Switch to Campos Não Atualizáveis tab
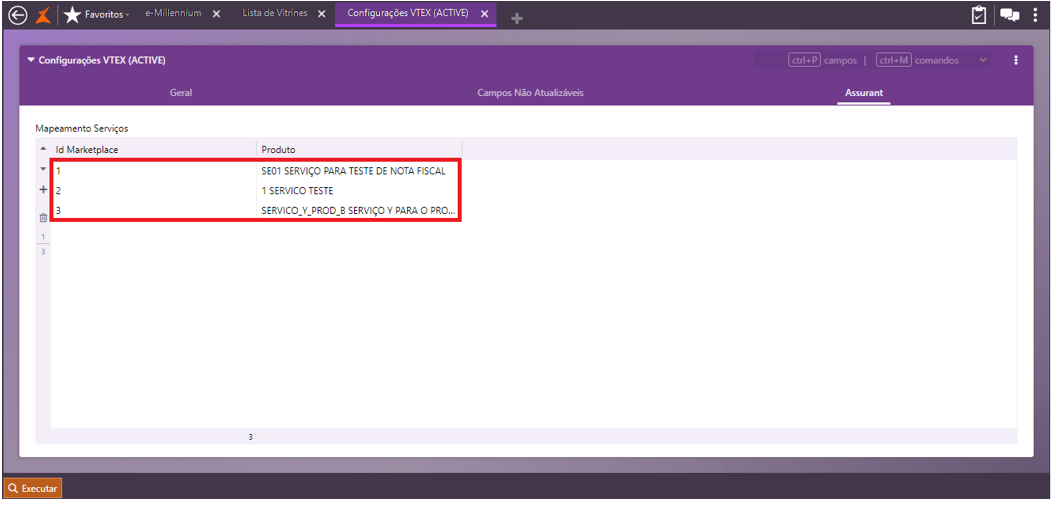Image resolution: width=1052 pixels, height=516 pixels. click(x=530, y=93)
